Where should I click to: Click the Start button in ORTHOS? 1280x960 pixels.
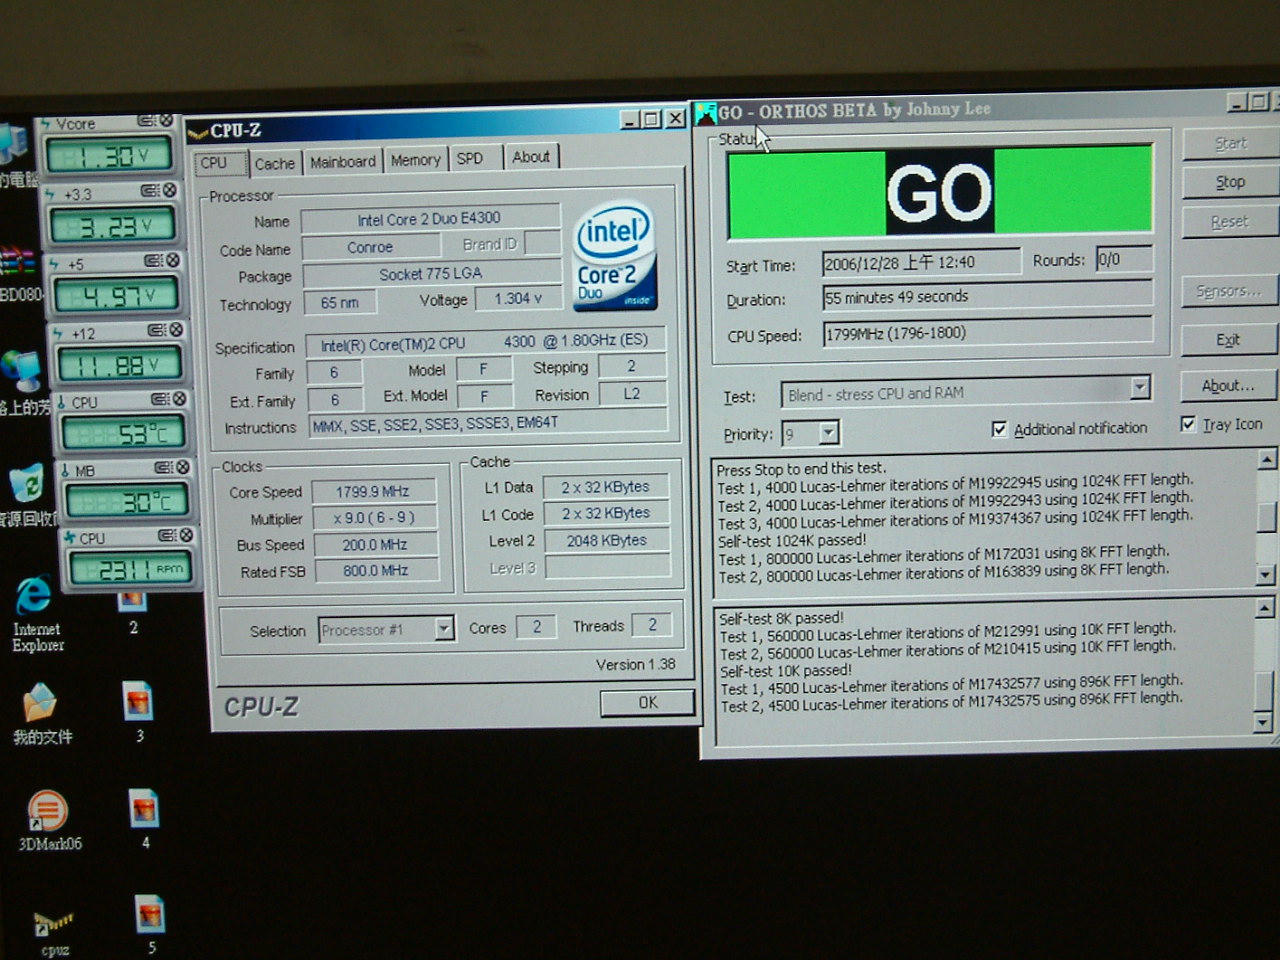pyautogui.click(x=1230, y=144)
